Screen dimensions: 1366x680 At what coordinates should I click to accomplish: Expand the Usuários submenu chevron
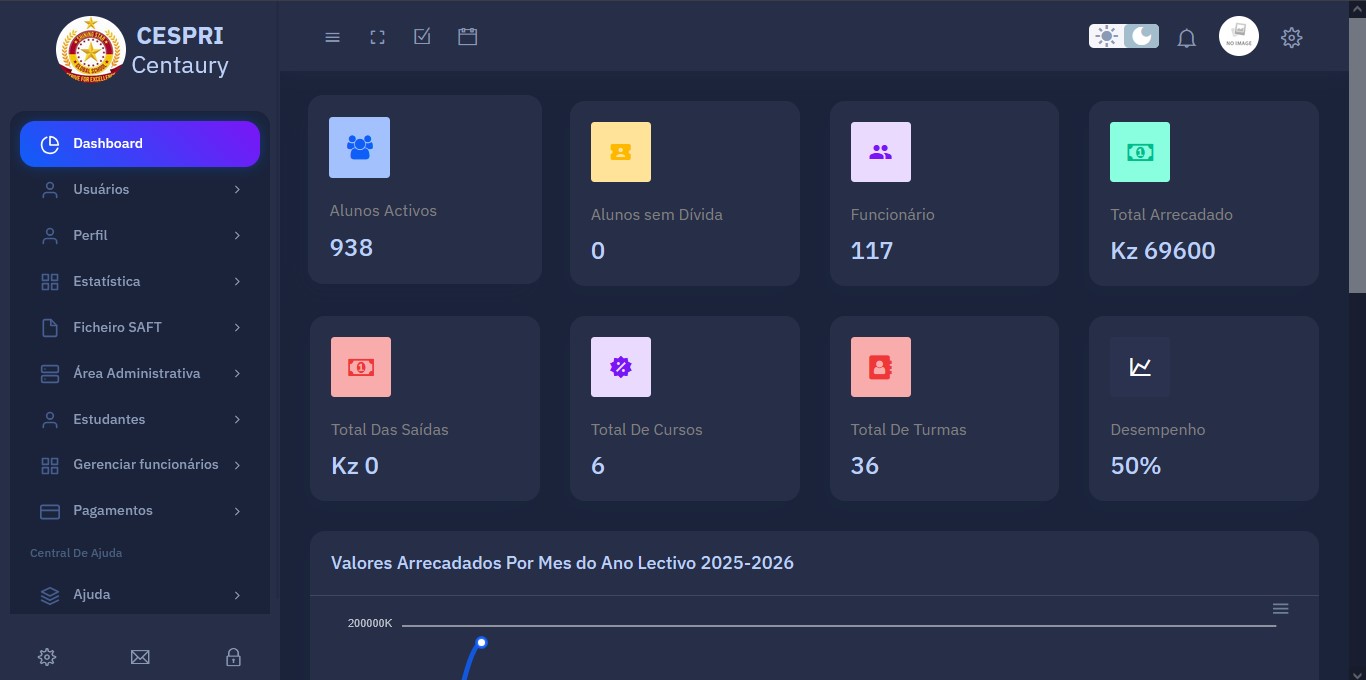(237, 189)
